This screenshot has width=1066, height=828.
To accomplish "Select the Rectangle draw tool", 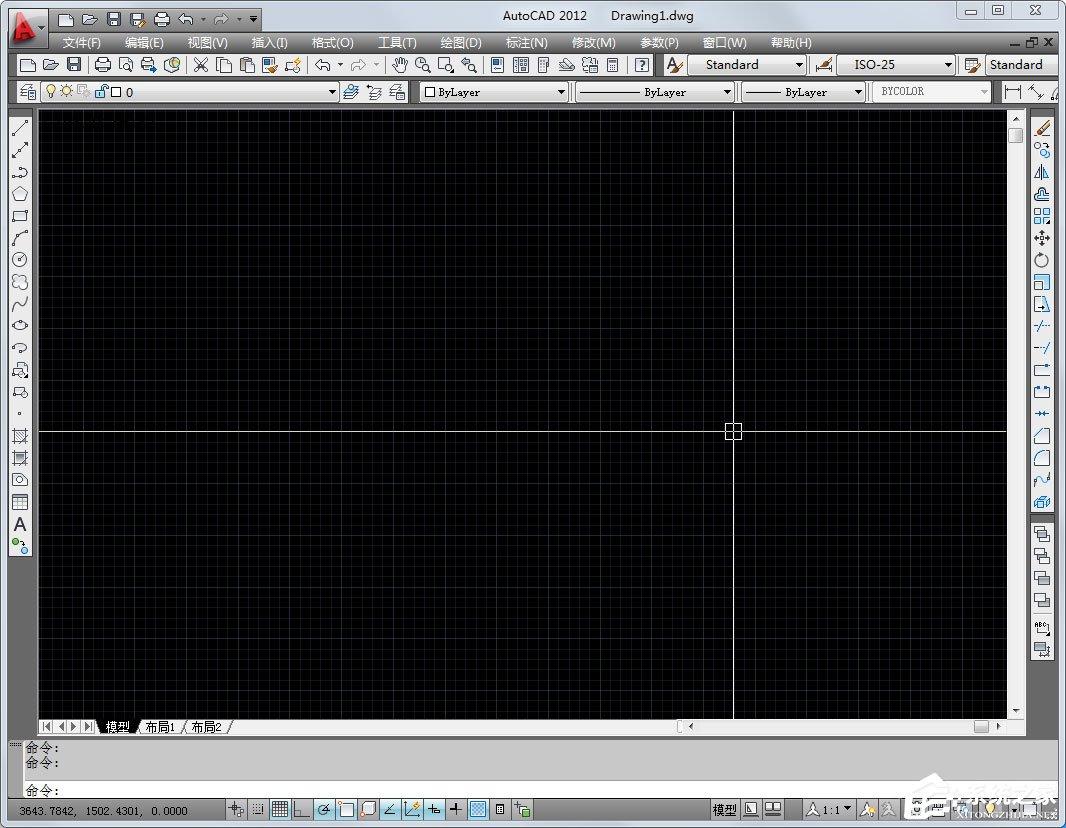I will pyautogui.click(x=20, y=216).
